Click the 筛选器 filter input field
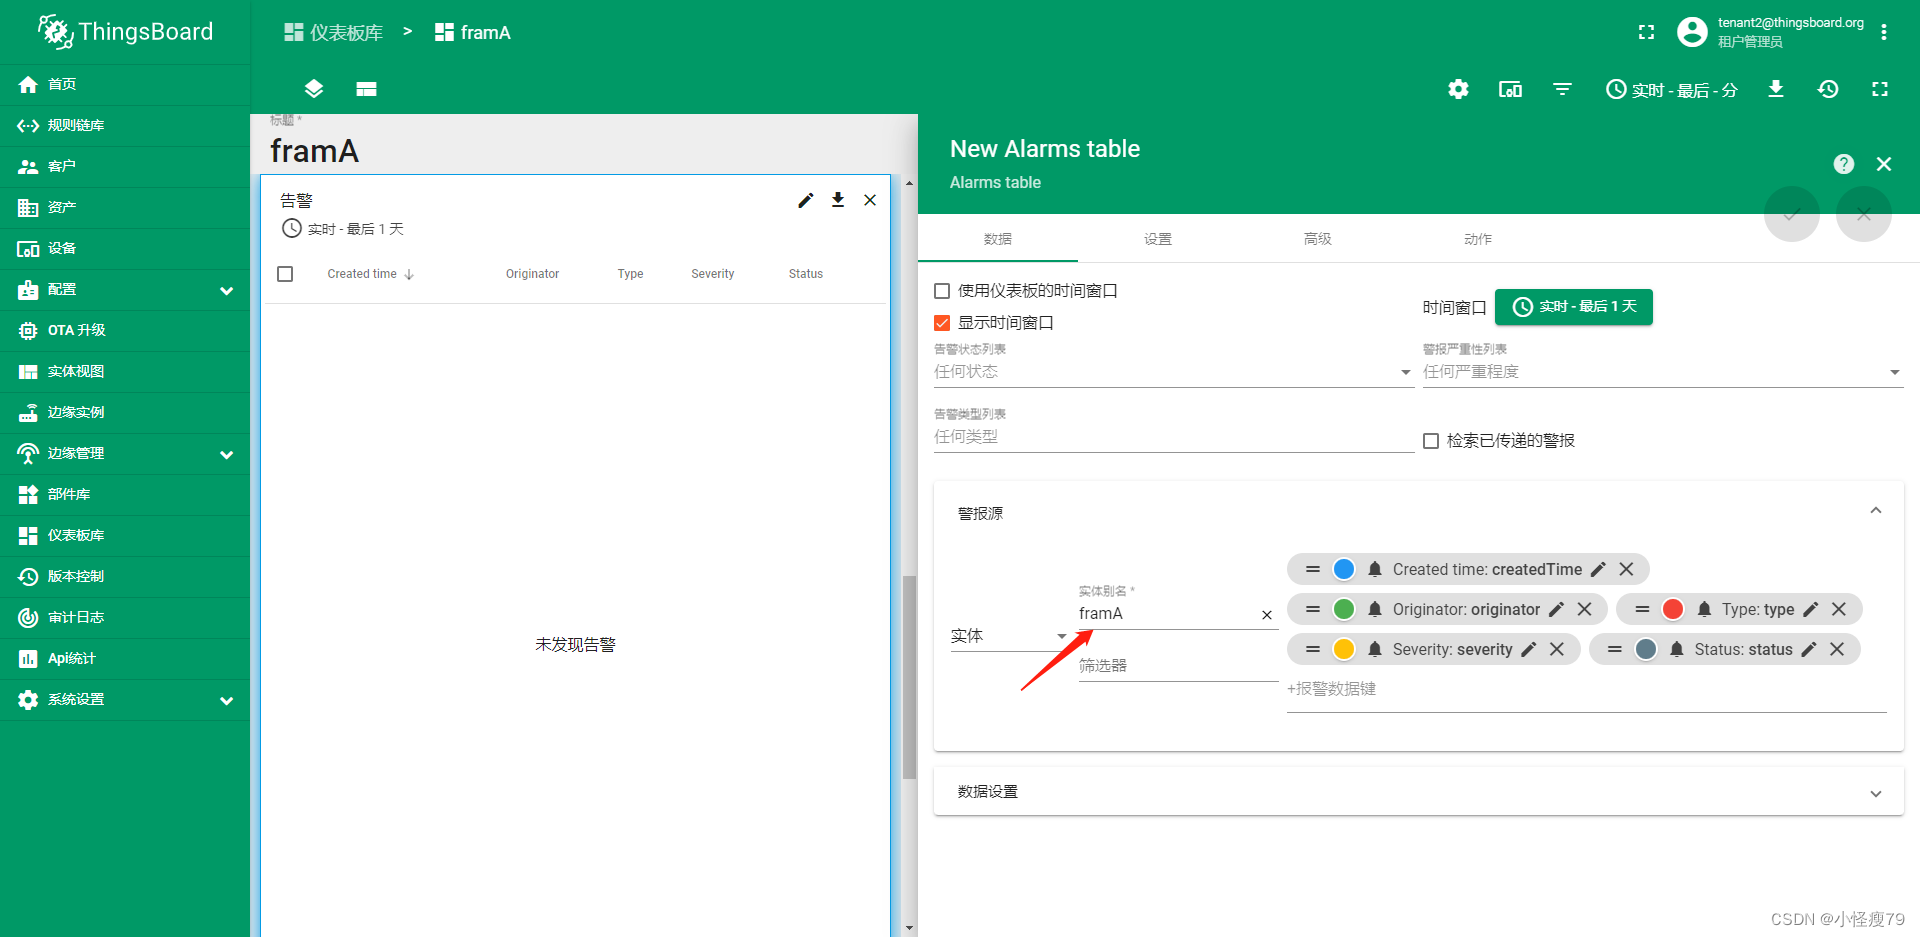 pyautogui.click(x=1178, y=666)
